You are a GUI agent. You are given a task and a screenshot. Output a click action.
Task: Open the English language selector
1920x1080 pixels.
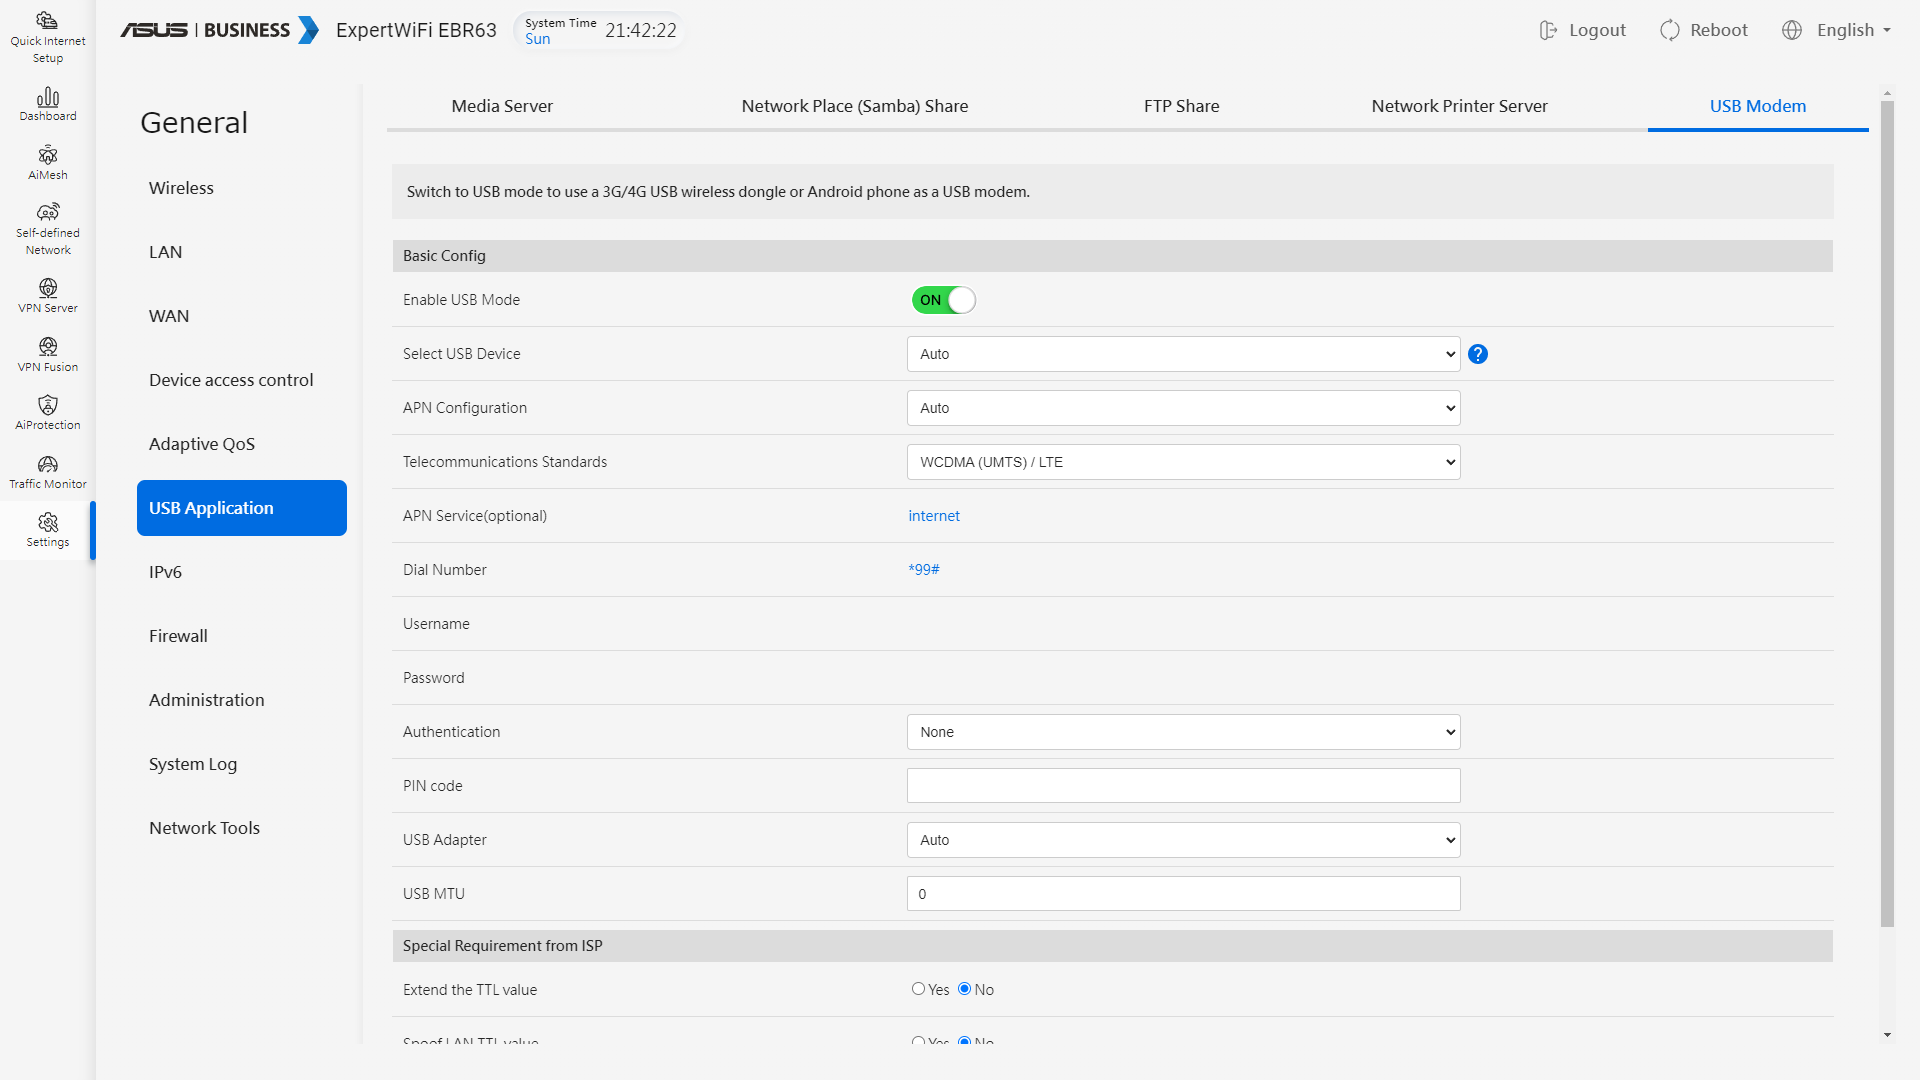coord(1837,30)
